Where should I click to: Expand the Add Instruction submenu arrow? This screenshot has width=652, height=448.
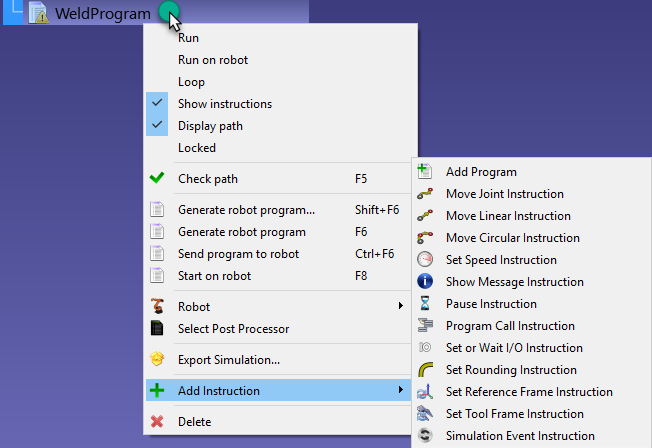[401, 390]
